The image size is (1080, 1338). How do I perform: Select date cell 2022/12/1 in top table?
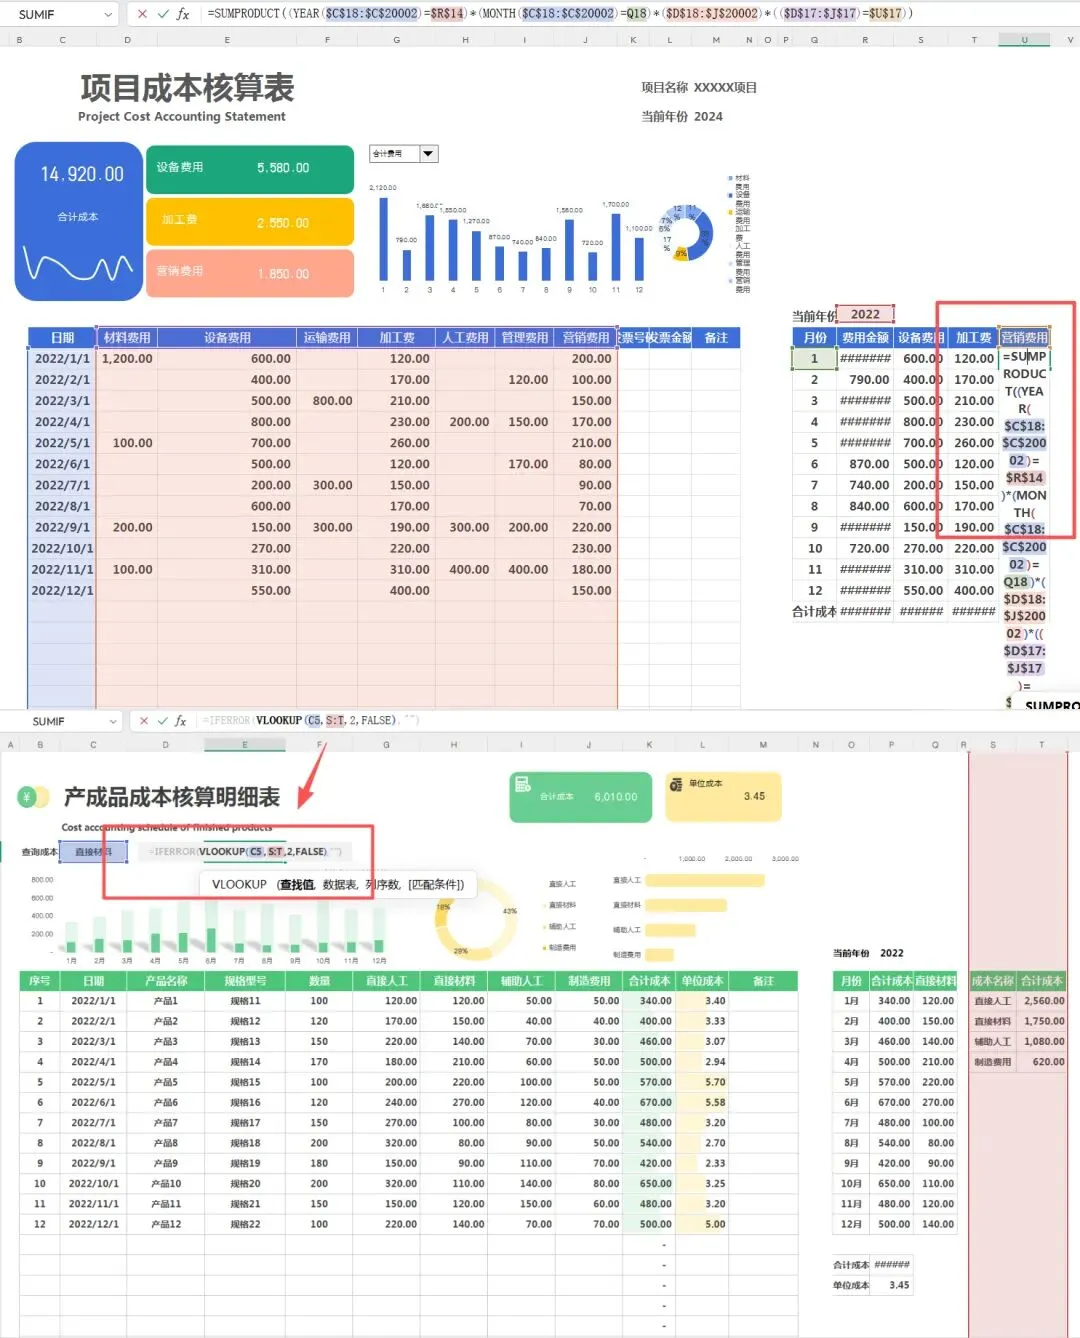[x=62, y=591]
